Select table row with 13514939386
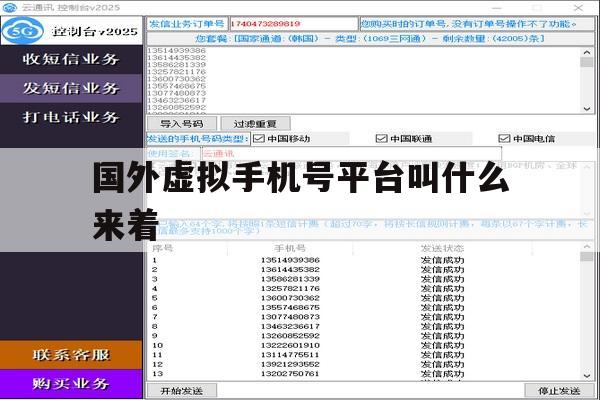 [x=364, y=260]
